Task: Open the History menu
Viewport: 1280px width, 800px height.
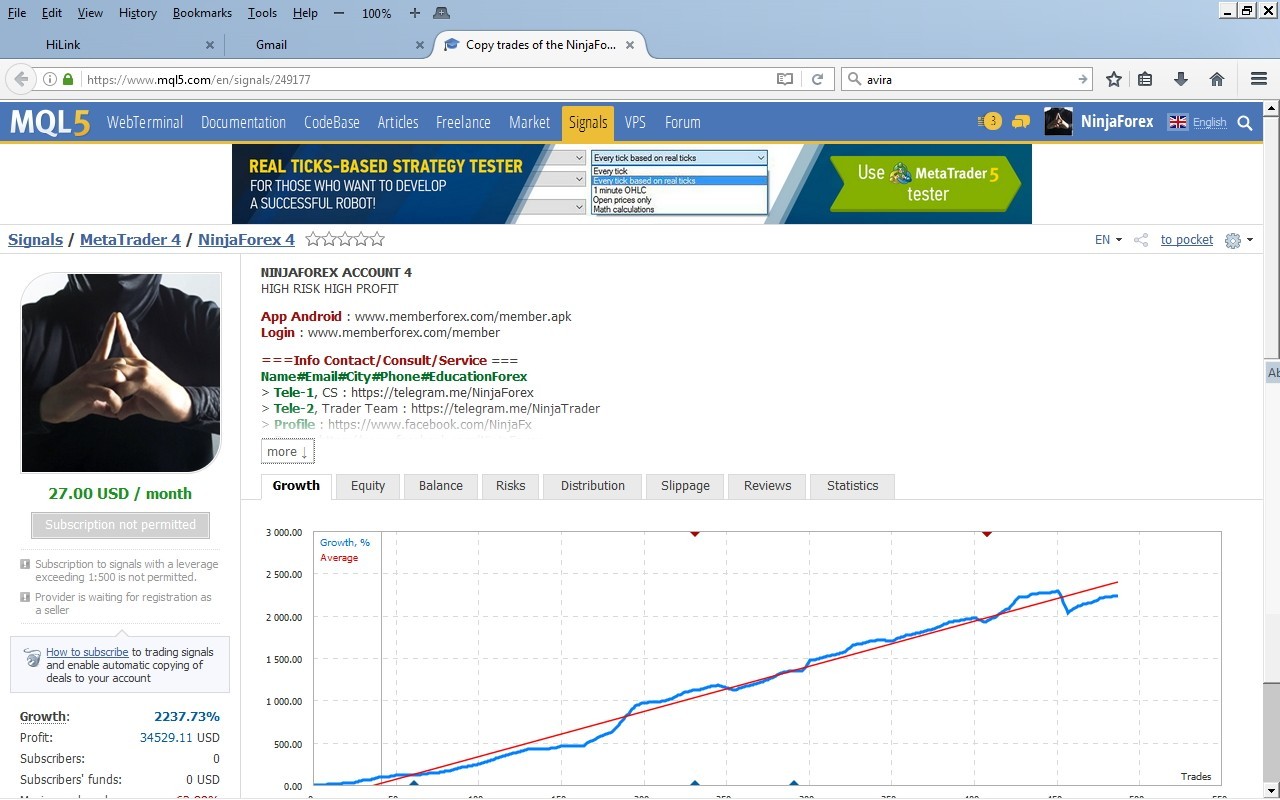Action: point(138,13)
